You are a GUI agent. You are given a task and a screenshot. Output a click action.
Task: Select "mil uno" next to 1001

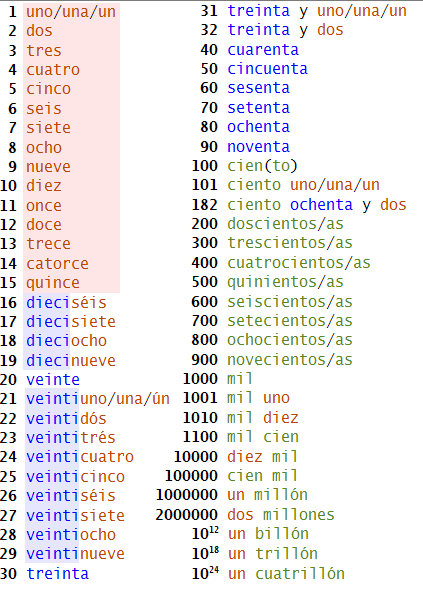(258, 398)
